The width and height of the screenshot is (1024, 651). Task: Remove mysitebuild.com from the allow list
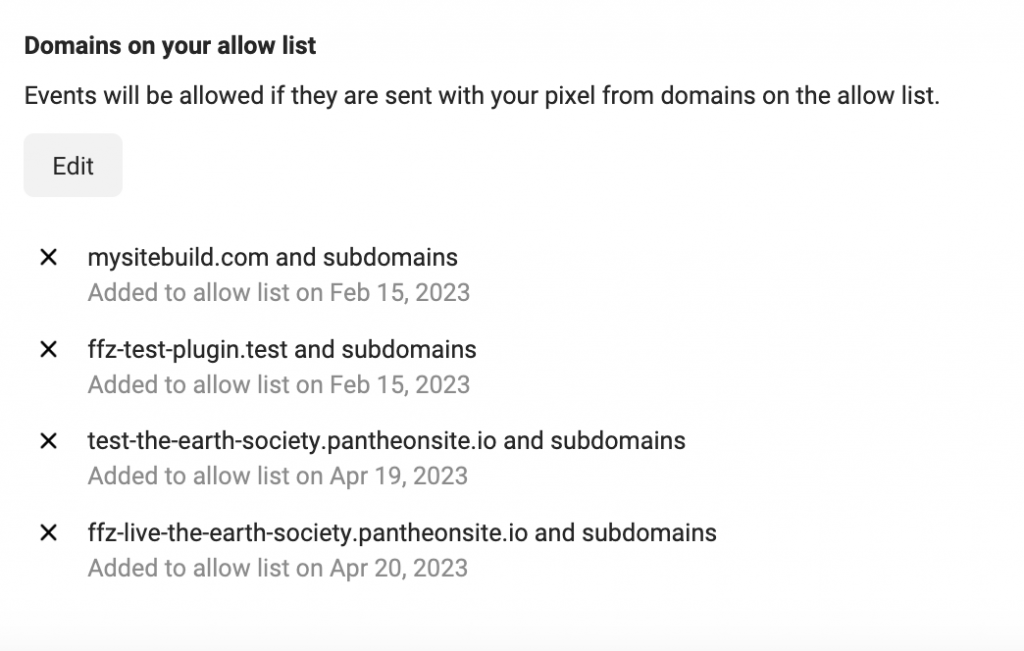click(48, 258)
